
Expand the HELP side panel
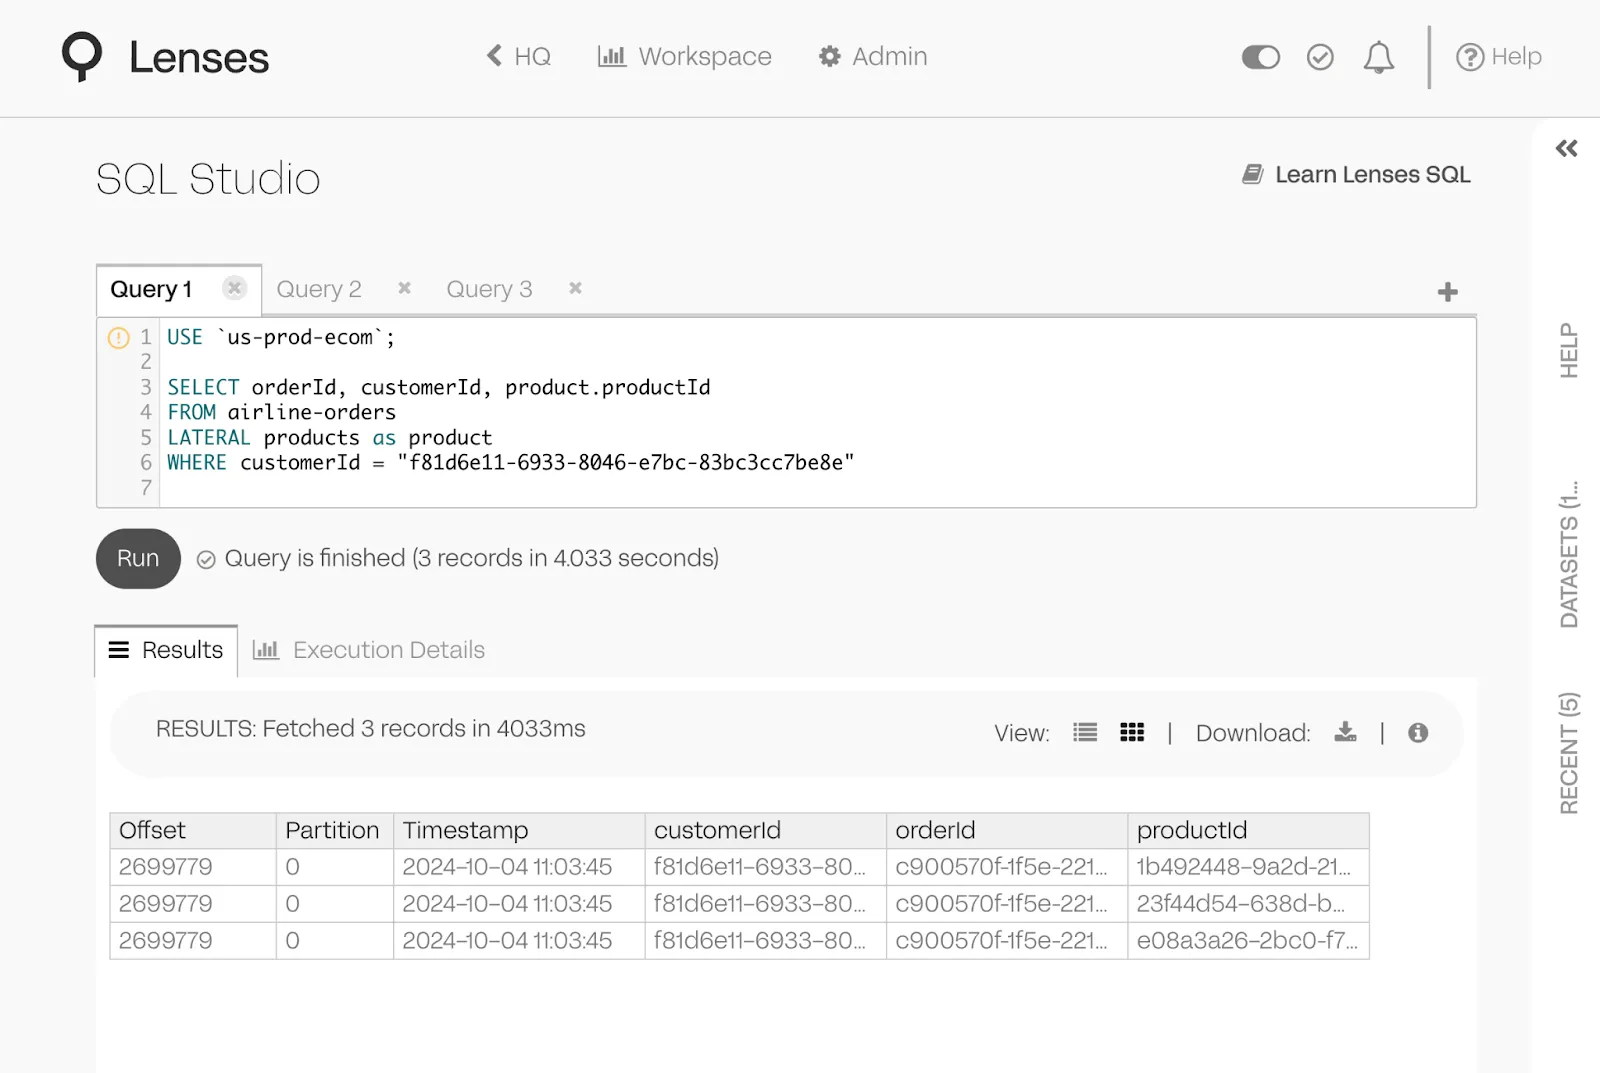point(1568,350)
